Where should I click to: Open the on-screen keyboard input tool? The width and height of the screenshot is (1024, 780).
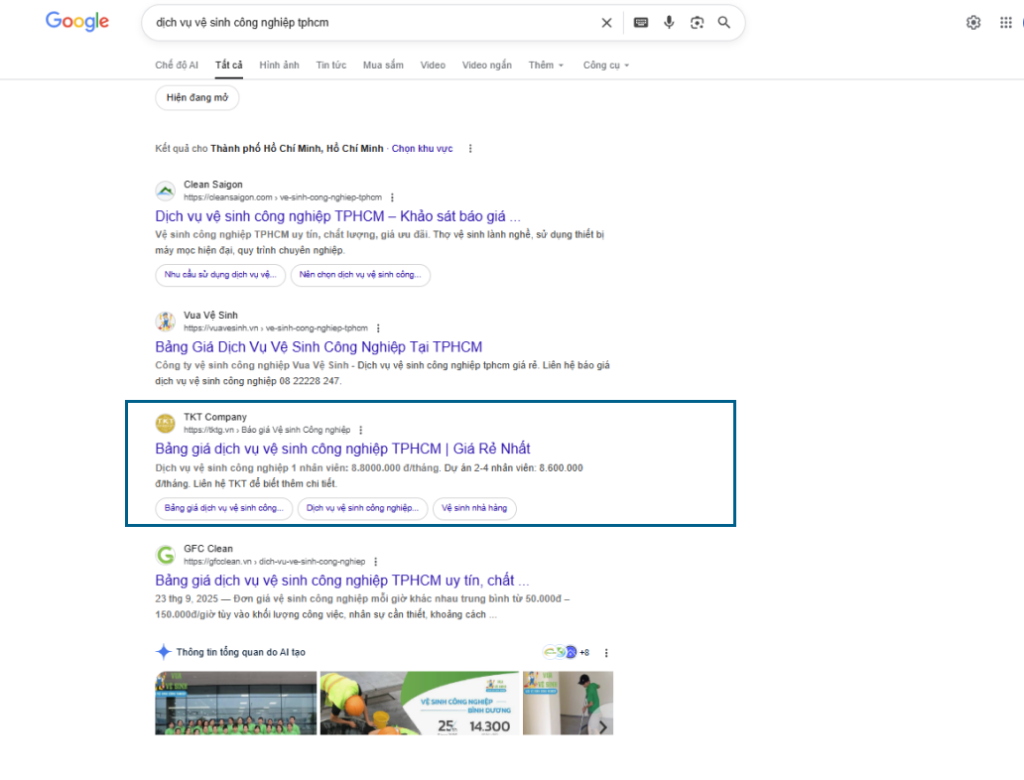(641, 23)
